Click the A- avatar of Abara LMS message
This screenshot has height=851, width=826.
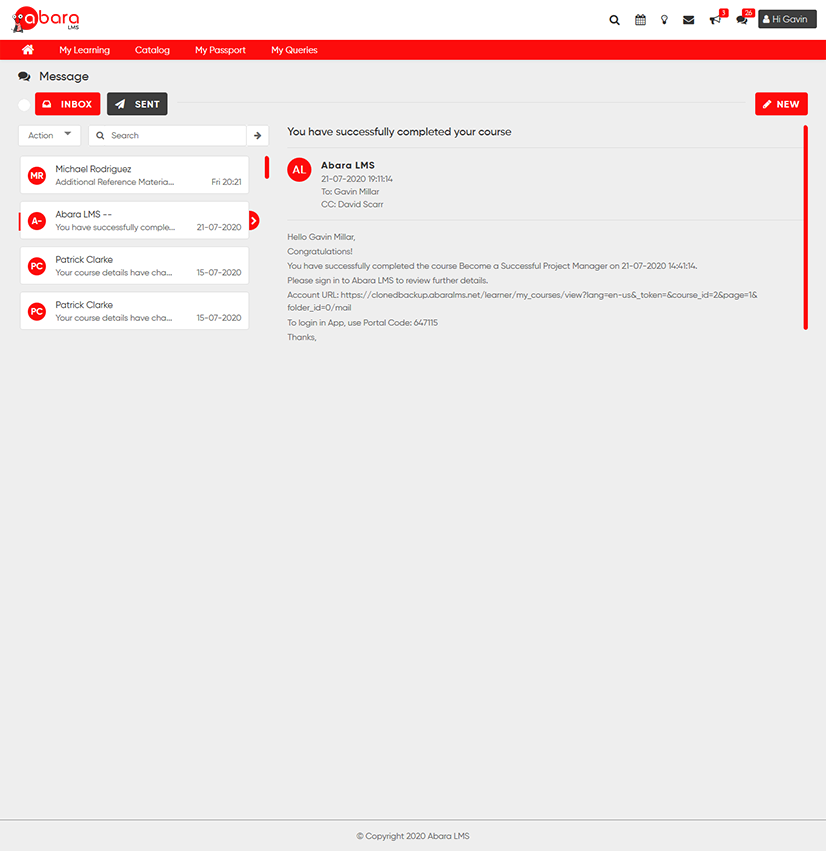37,220
